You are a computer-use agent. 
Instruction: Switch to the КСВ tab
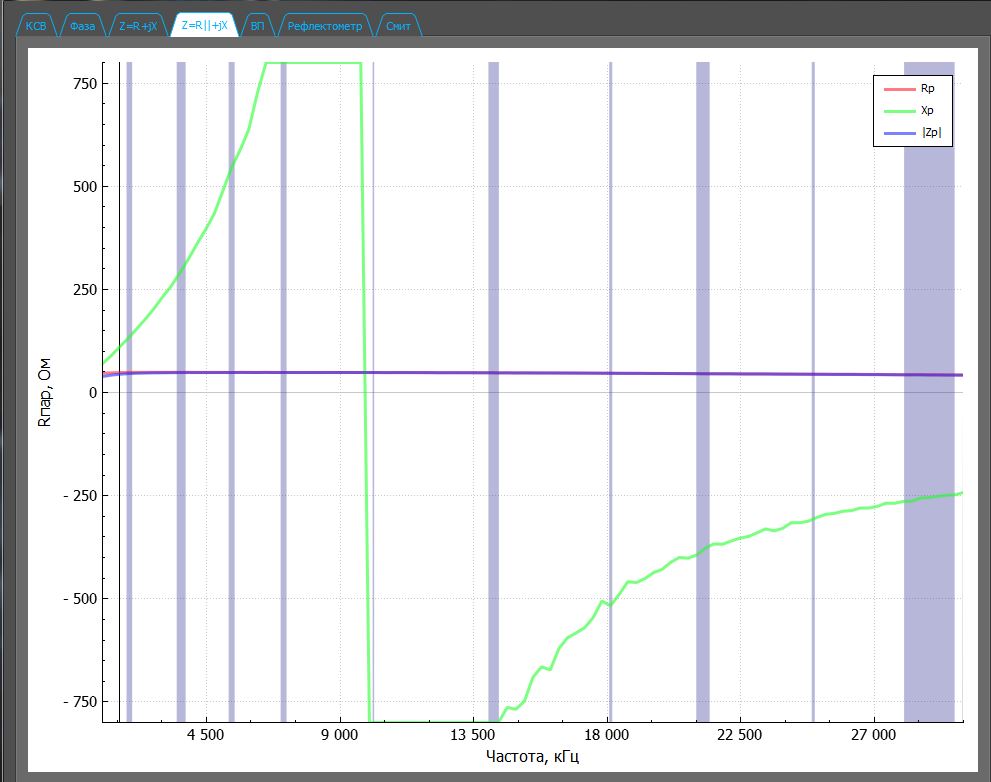click(x=36, y=26)
